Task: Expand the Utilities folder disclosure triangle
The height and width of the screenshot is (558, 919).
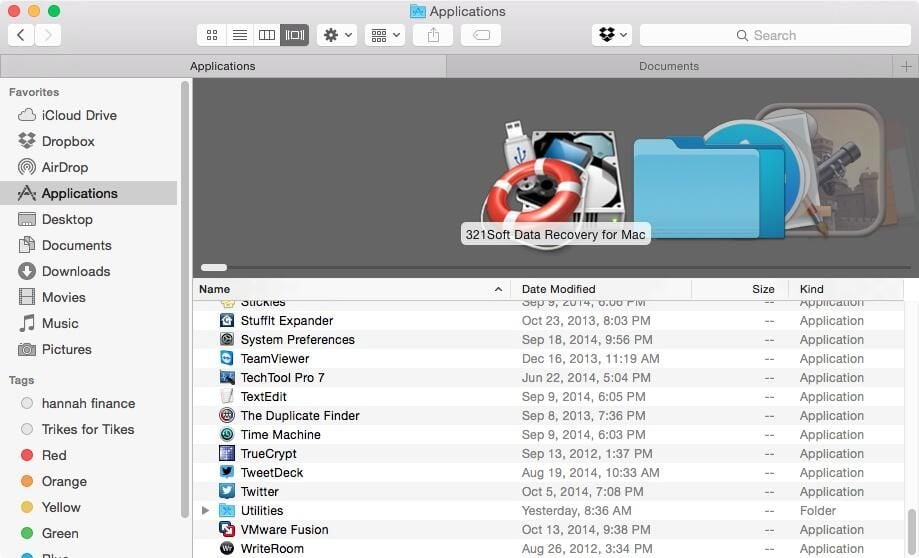Action: pyautogui.click(x=205, y=511)
